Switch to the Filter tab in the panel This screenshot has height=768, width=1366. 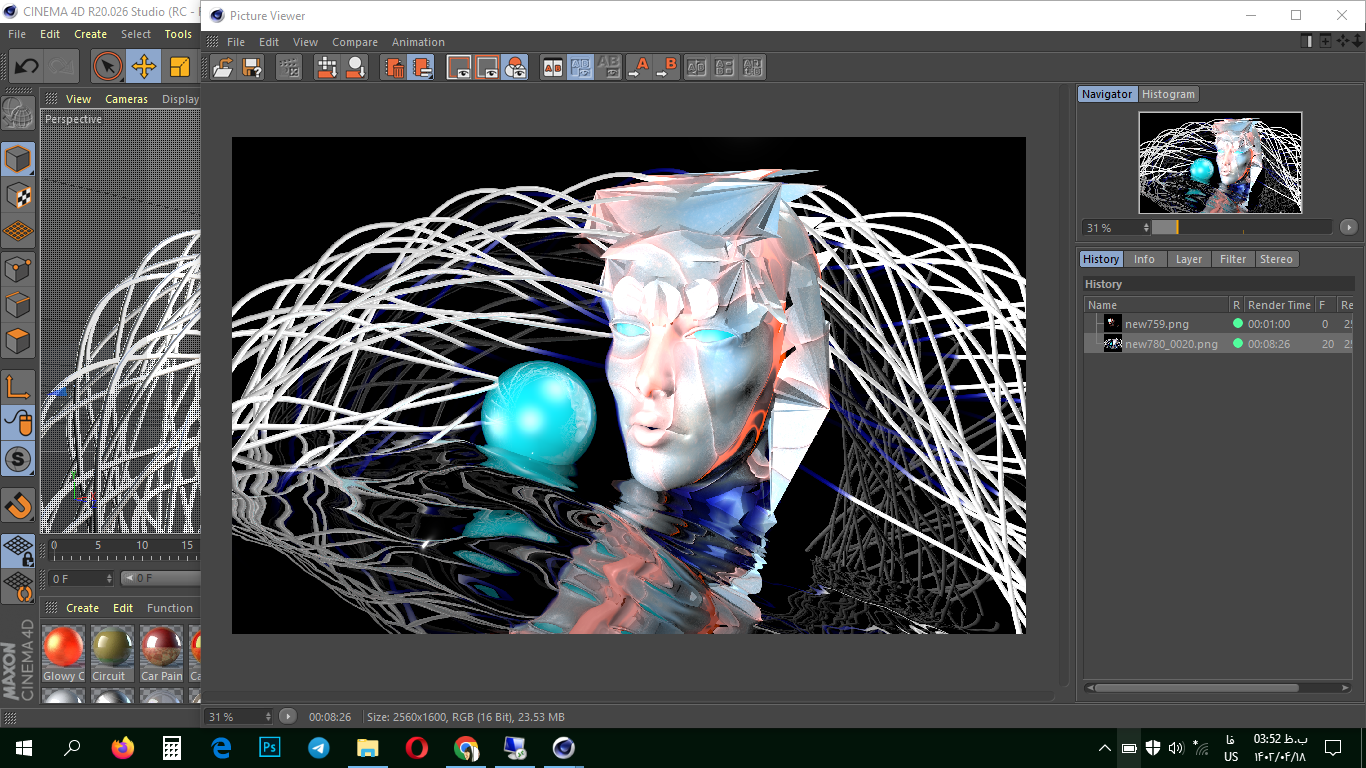tap(1233, 259)
